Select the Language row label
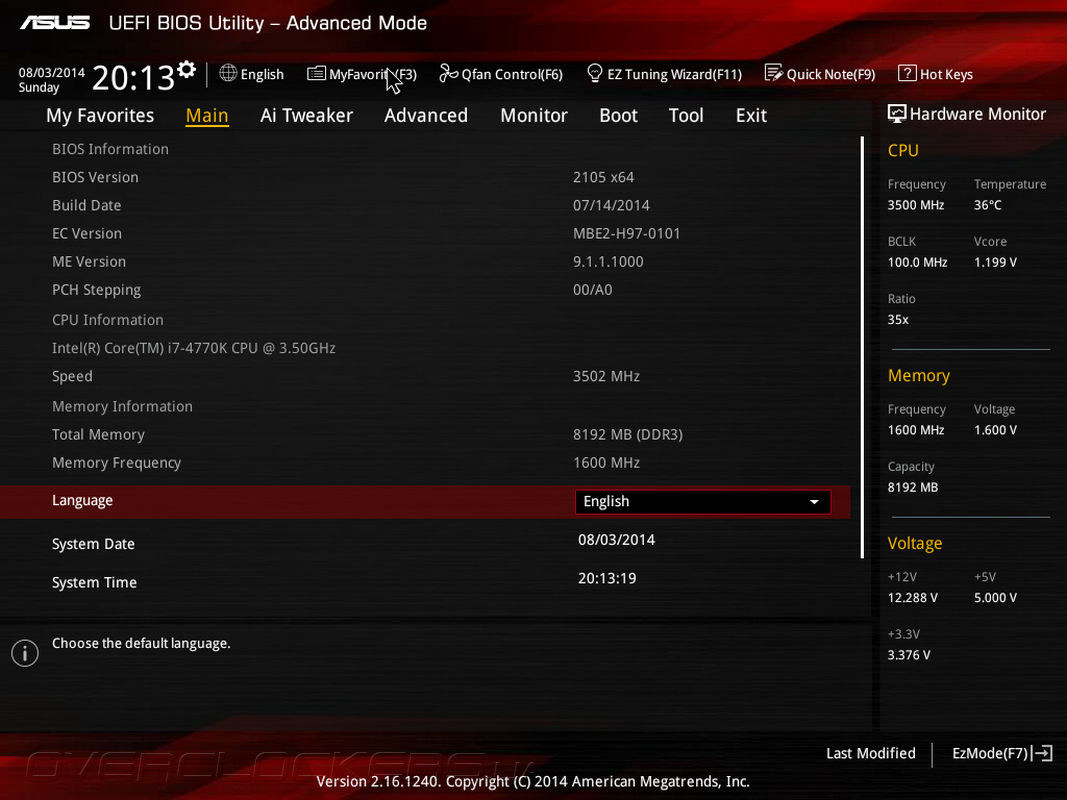1067x800 pixels. (82, 501)
